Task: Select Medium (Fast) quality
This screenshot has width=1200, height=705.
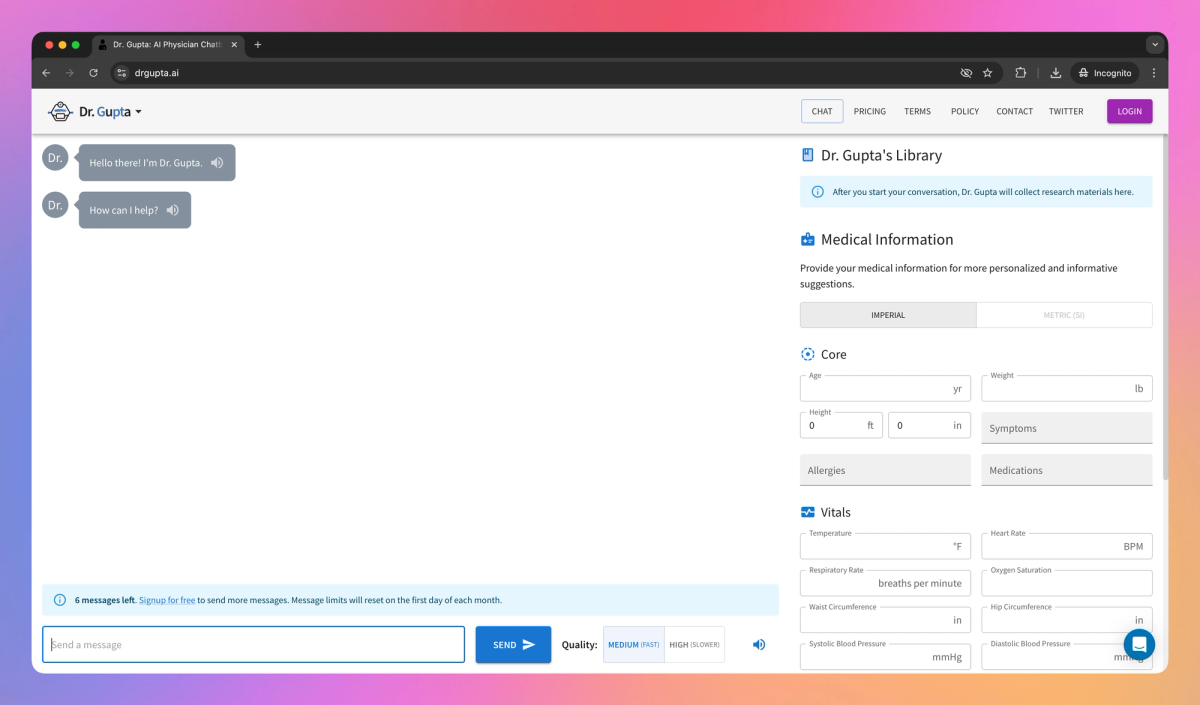Action: pos(634,645)
